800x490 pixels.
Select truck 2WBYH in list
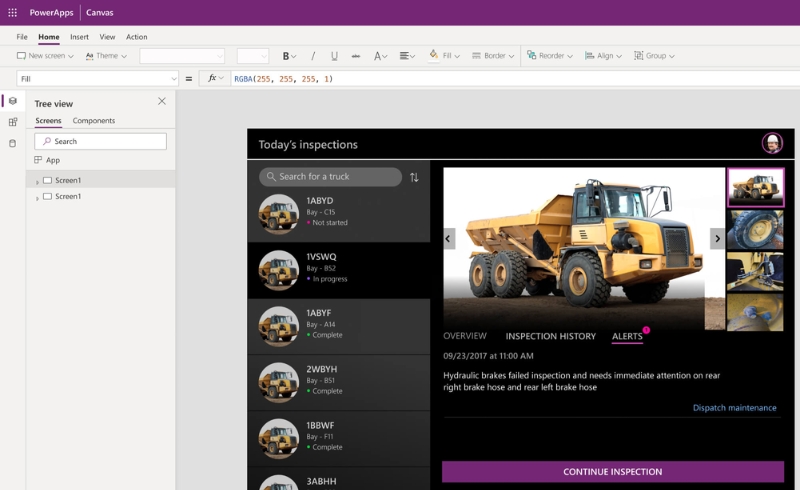click(x=339, y=382)
